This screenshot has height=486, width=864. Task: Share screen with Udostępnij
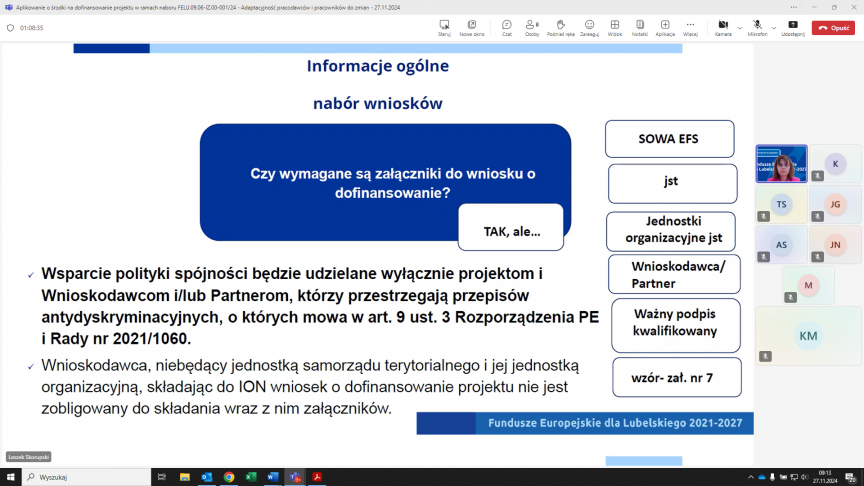pos(793,28)
